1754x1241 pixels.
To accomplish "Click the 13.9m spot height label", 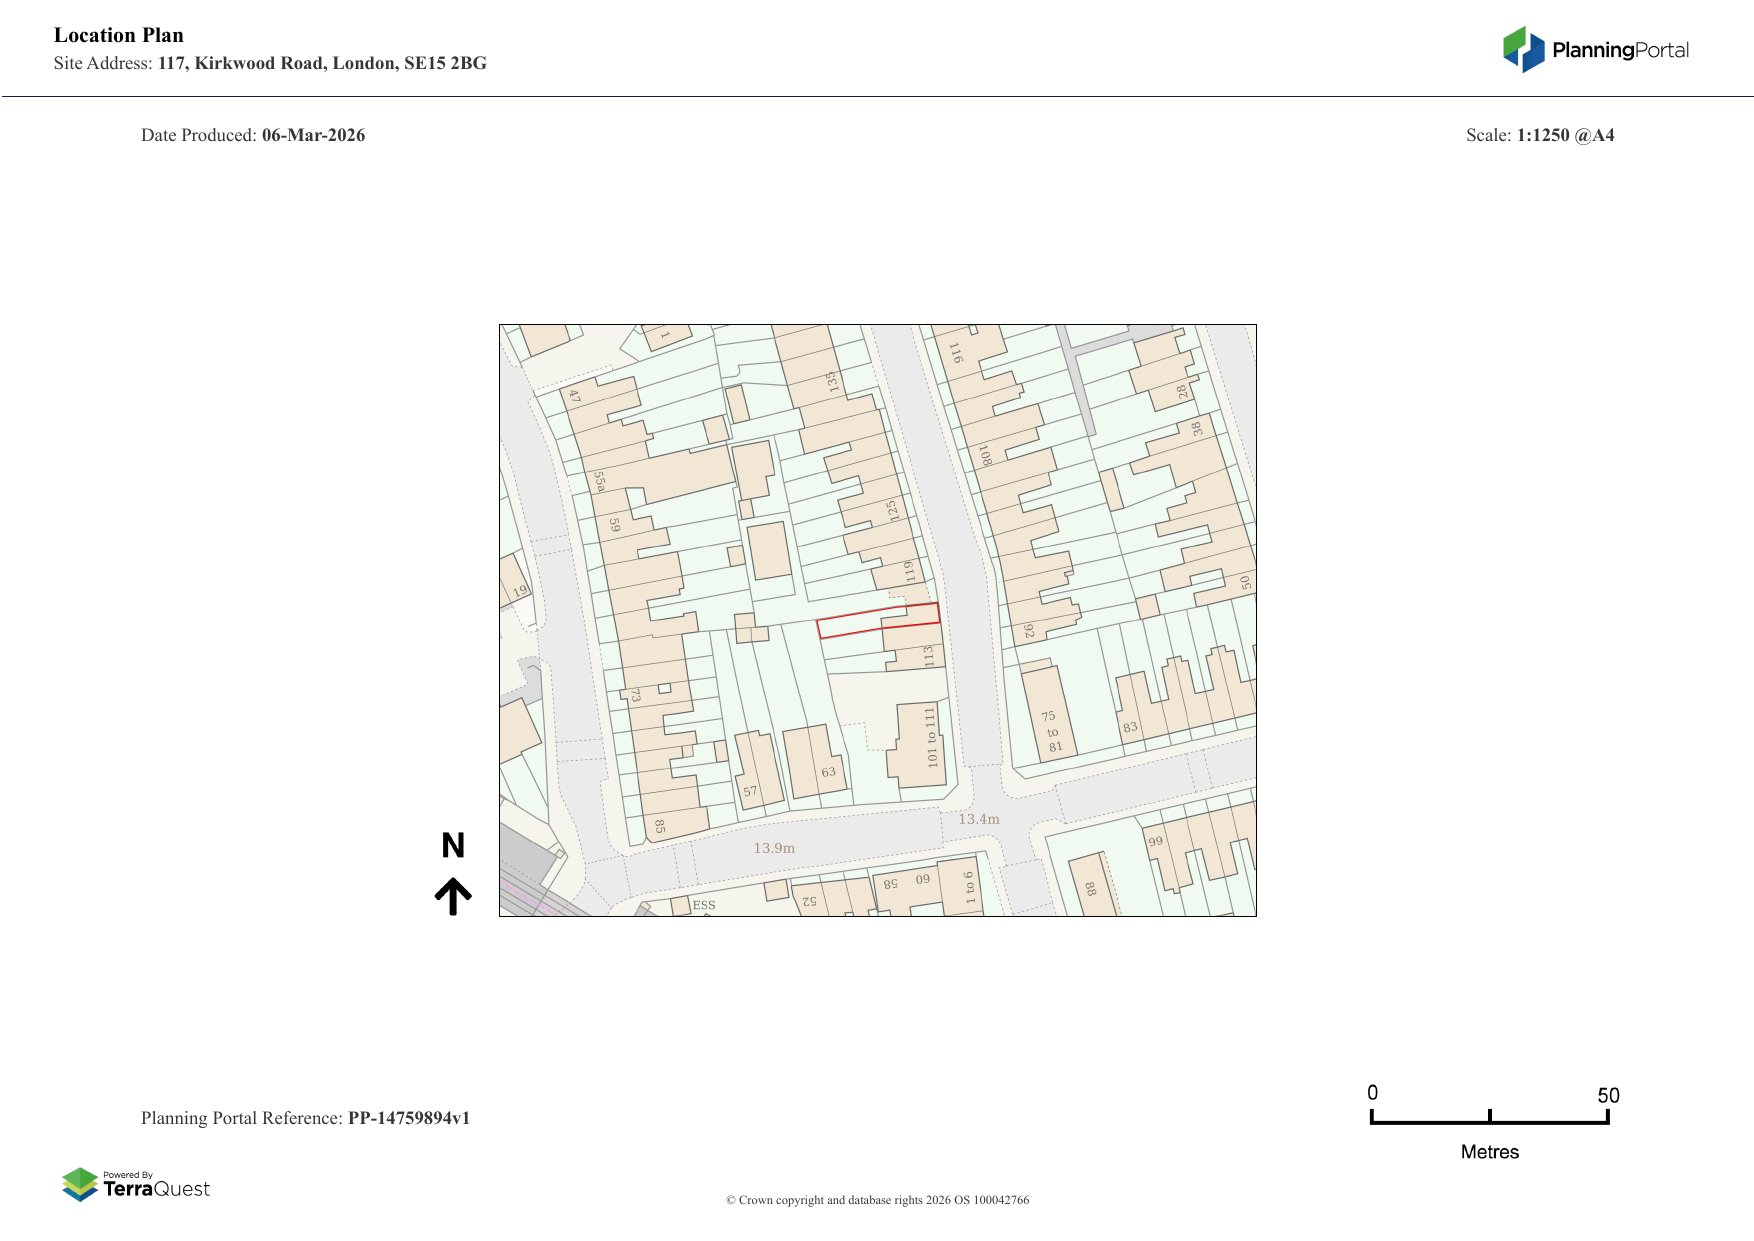I will coord(774,848).
